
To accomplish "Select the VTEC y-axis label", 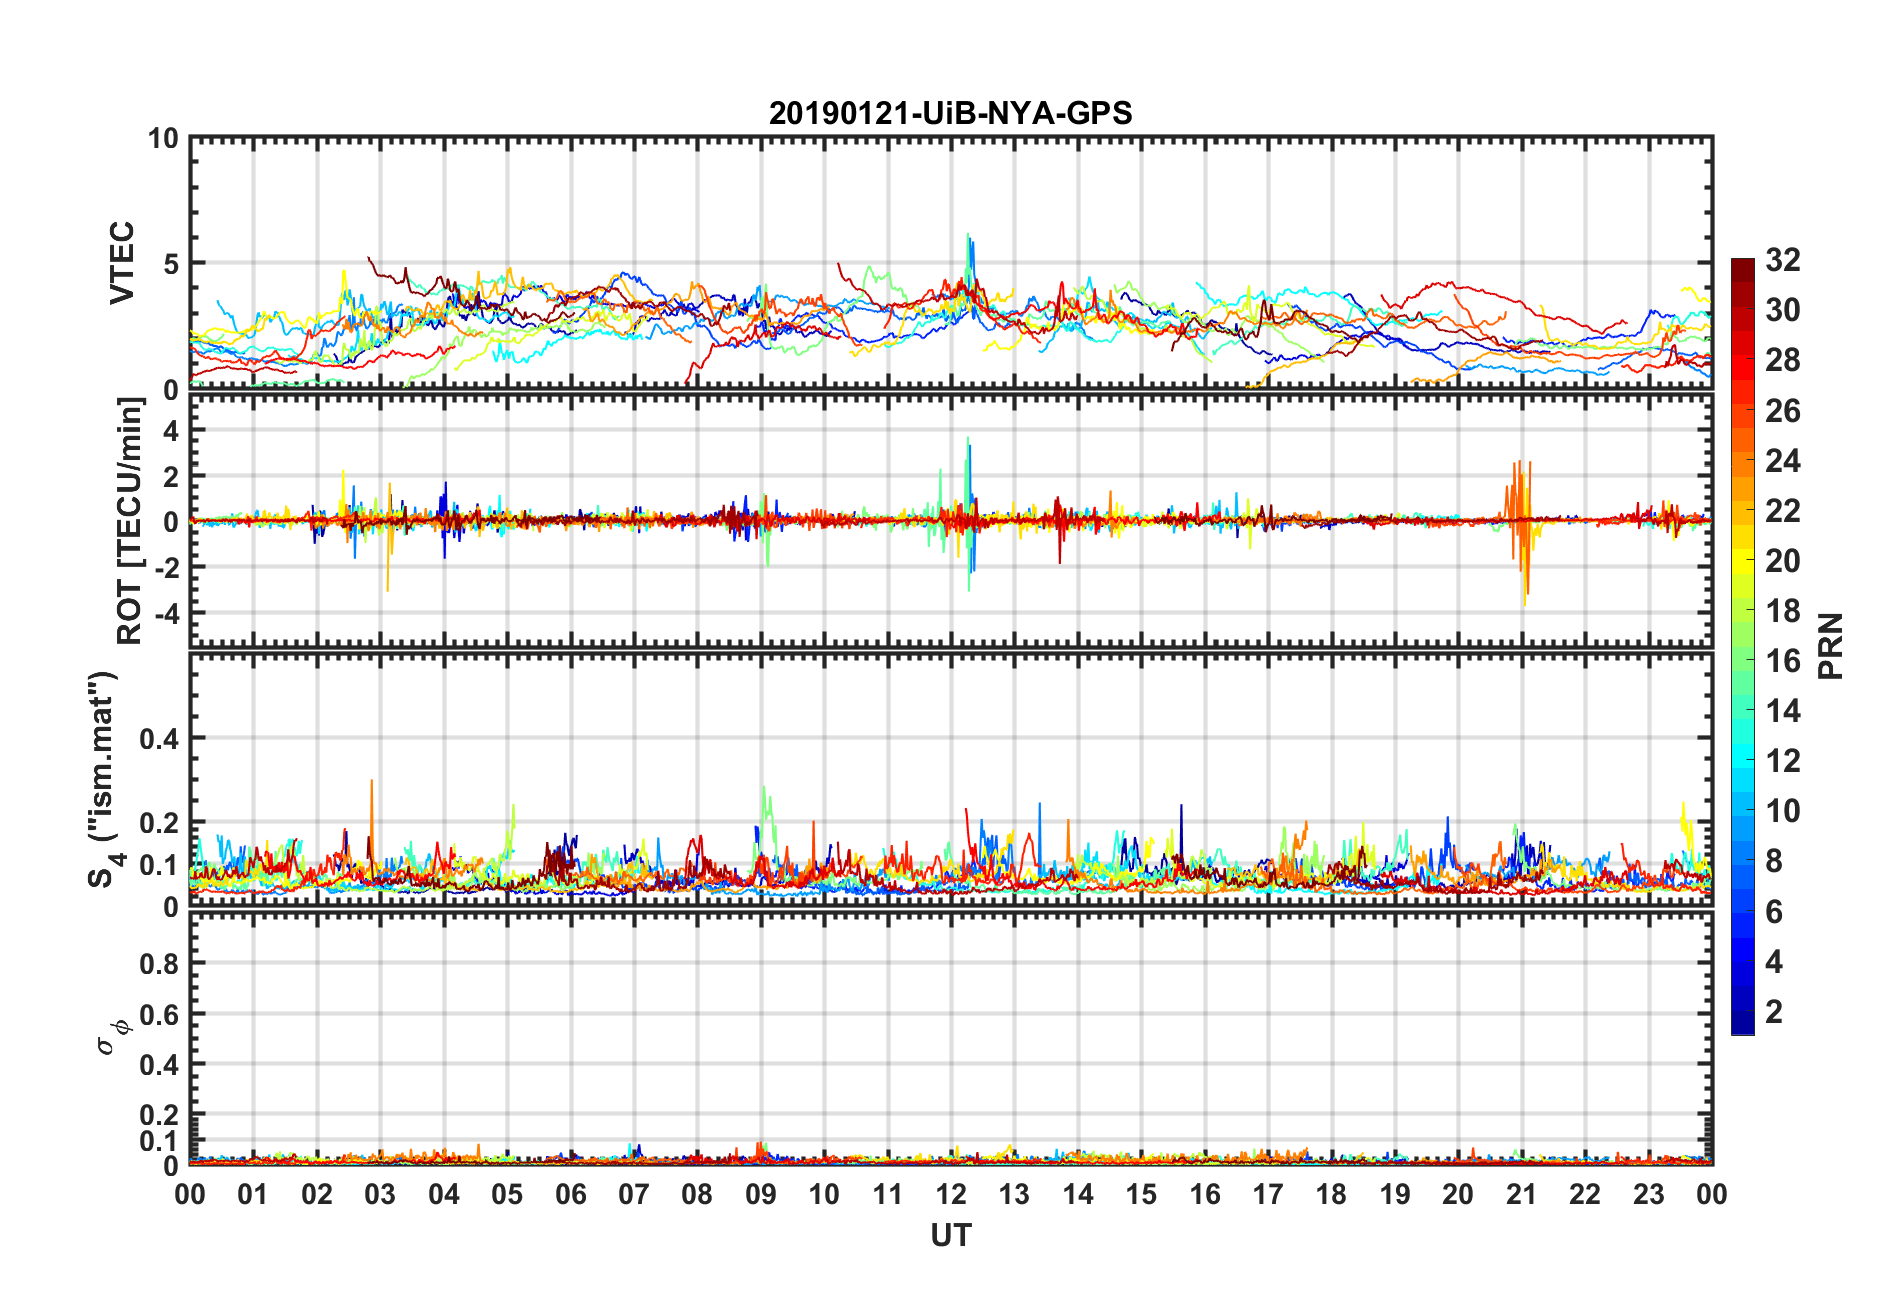I will click(122, 263).
